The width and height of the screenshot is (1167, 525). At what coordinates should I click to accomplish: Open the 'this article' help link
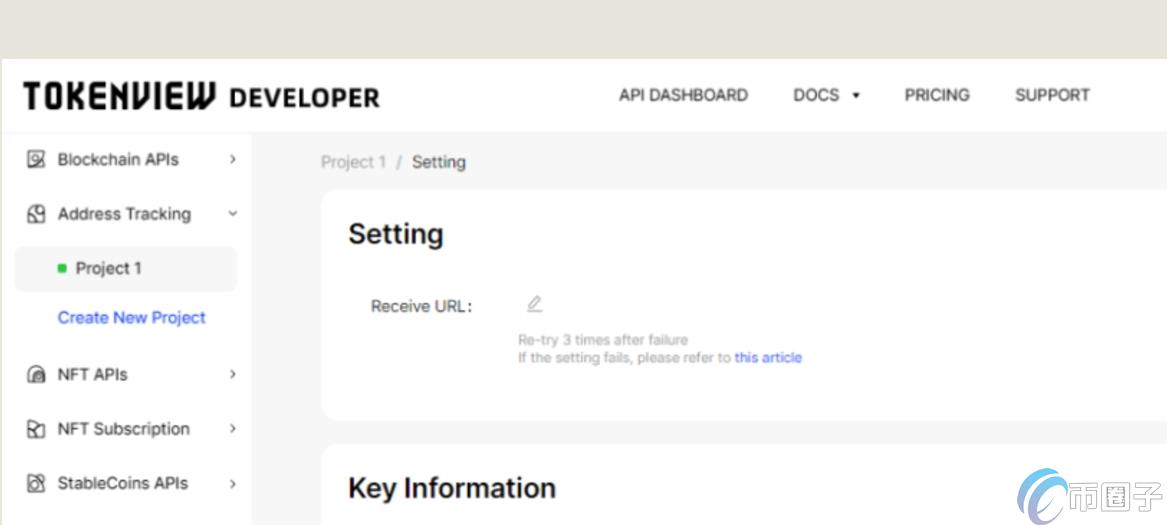point(768,357)
